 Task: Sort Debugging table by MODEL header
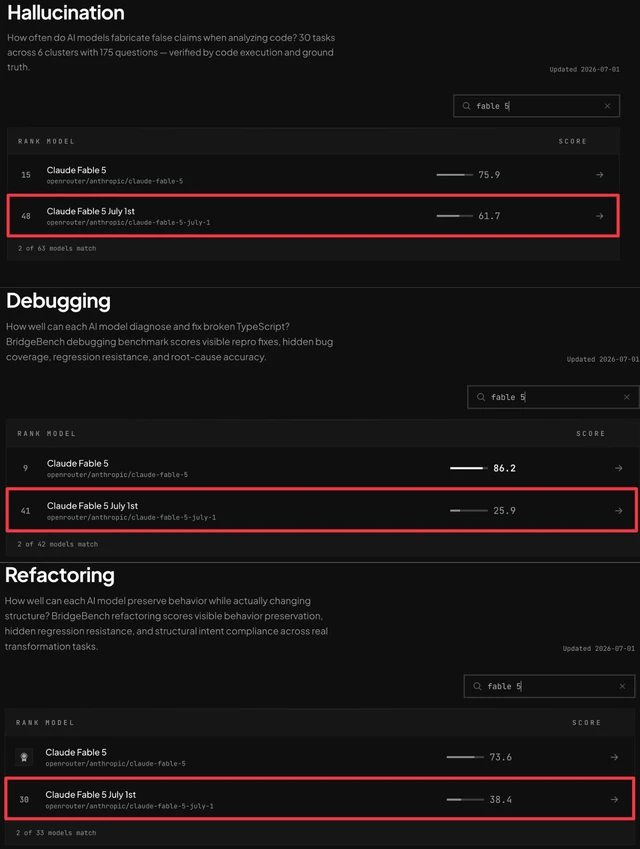pos(61,434)
